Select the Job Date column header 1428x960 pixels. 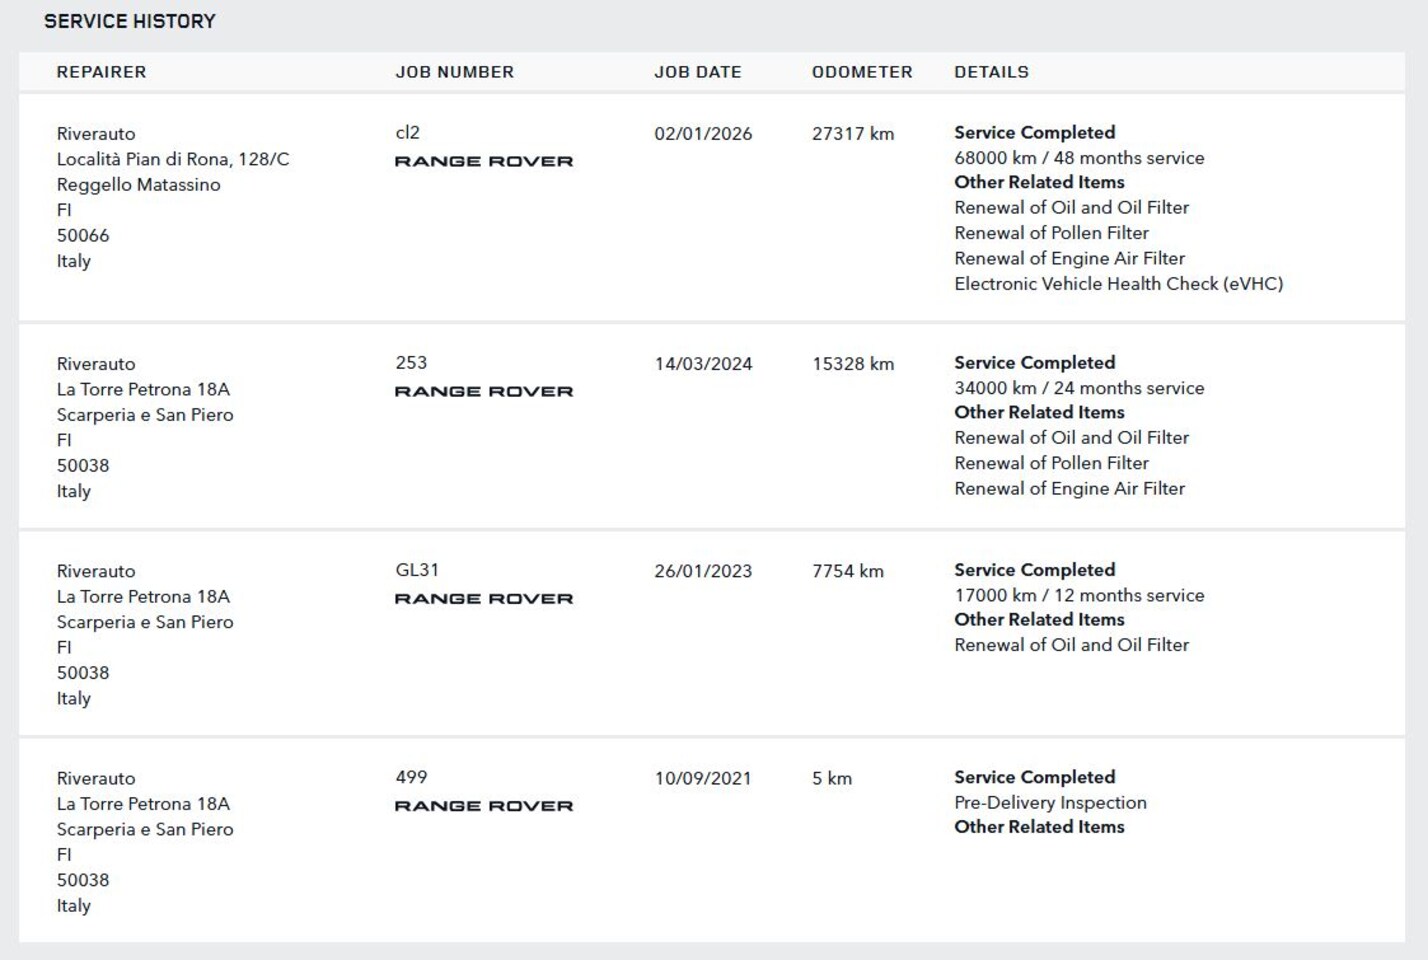[x=697, y=72]
